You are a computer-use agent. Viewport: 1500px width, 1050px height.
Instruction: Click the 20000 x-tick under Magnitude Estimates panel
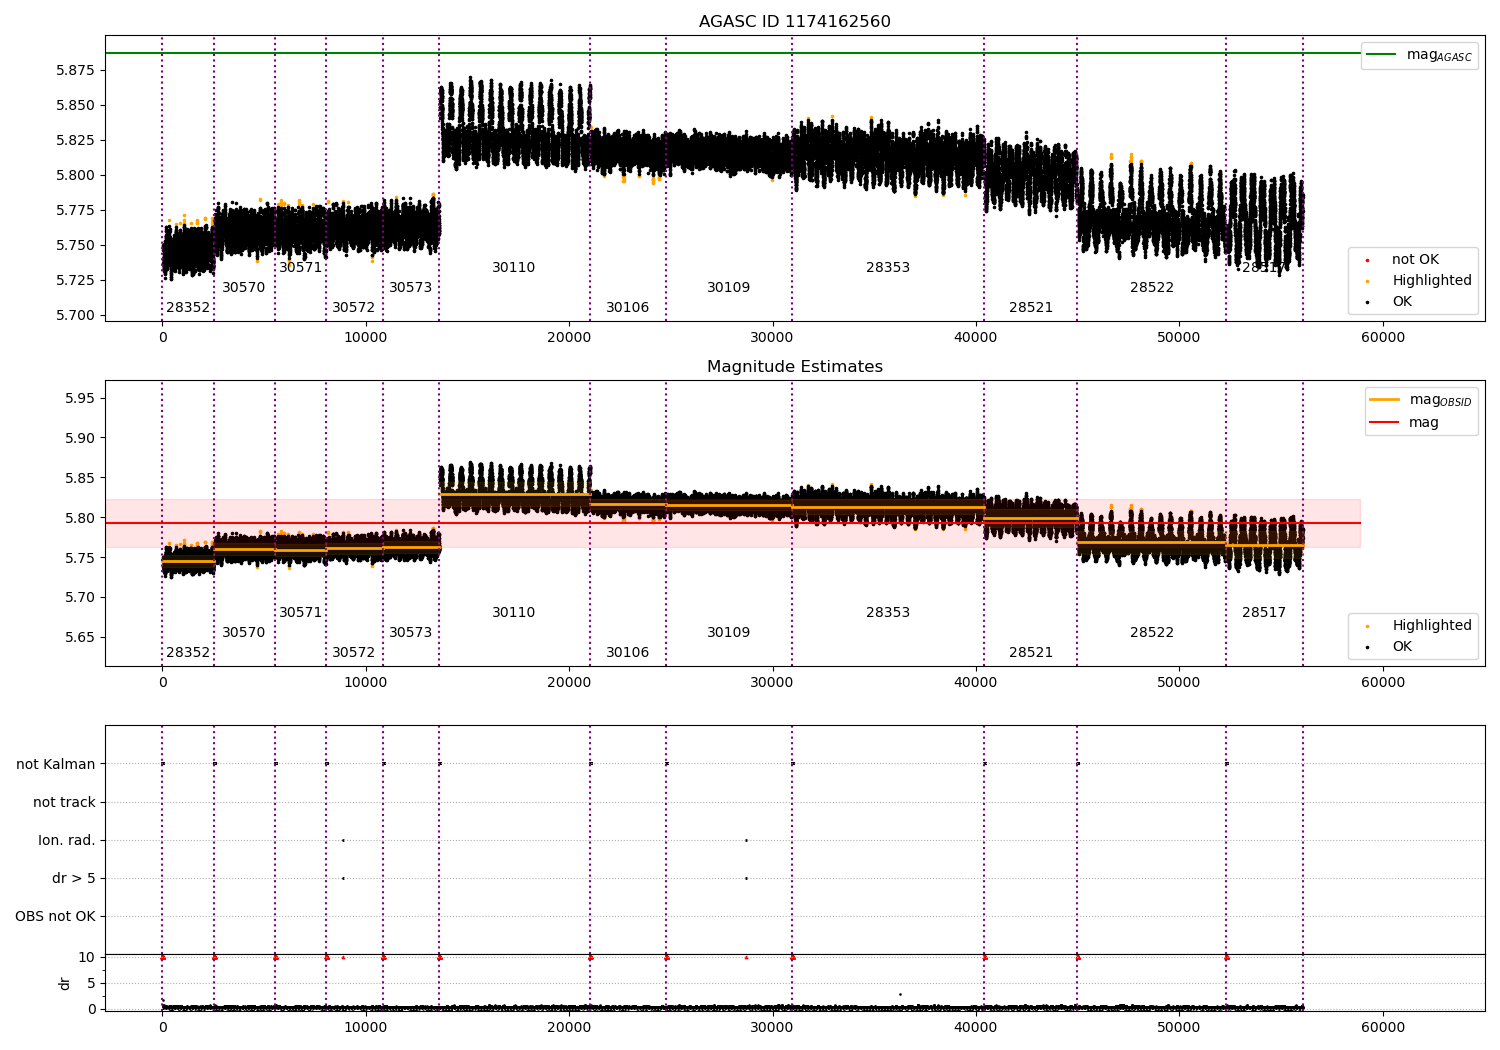click(x=569, y=682)
